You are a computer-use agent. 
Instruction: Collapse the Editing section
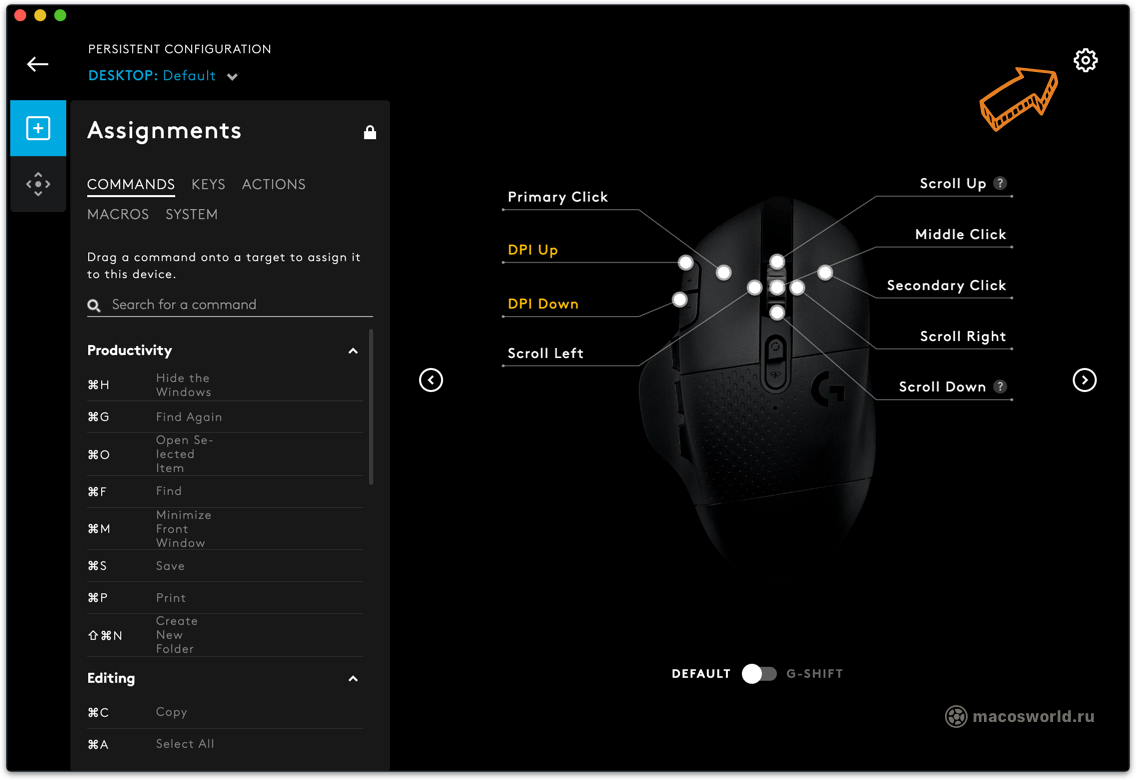(x=353, y=679)
